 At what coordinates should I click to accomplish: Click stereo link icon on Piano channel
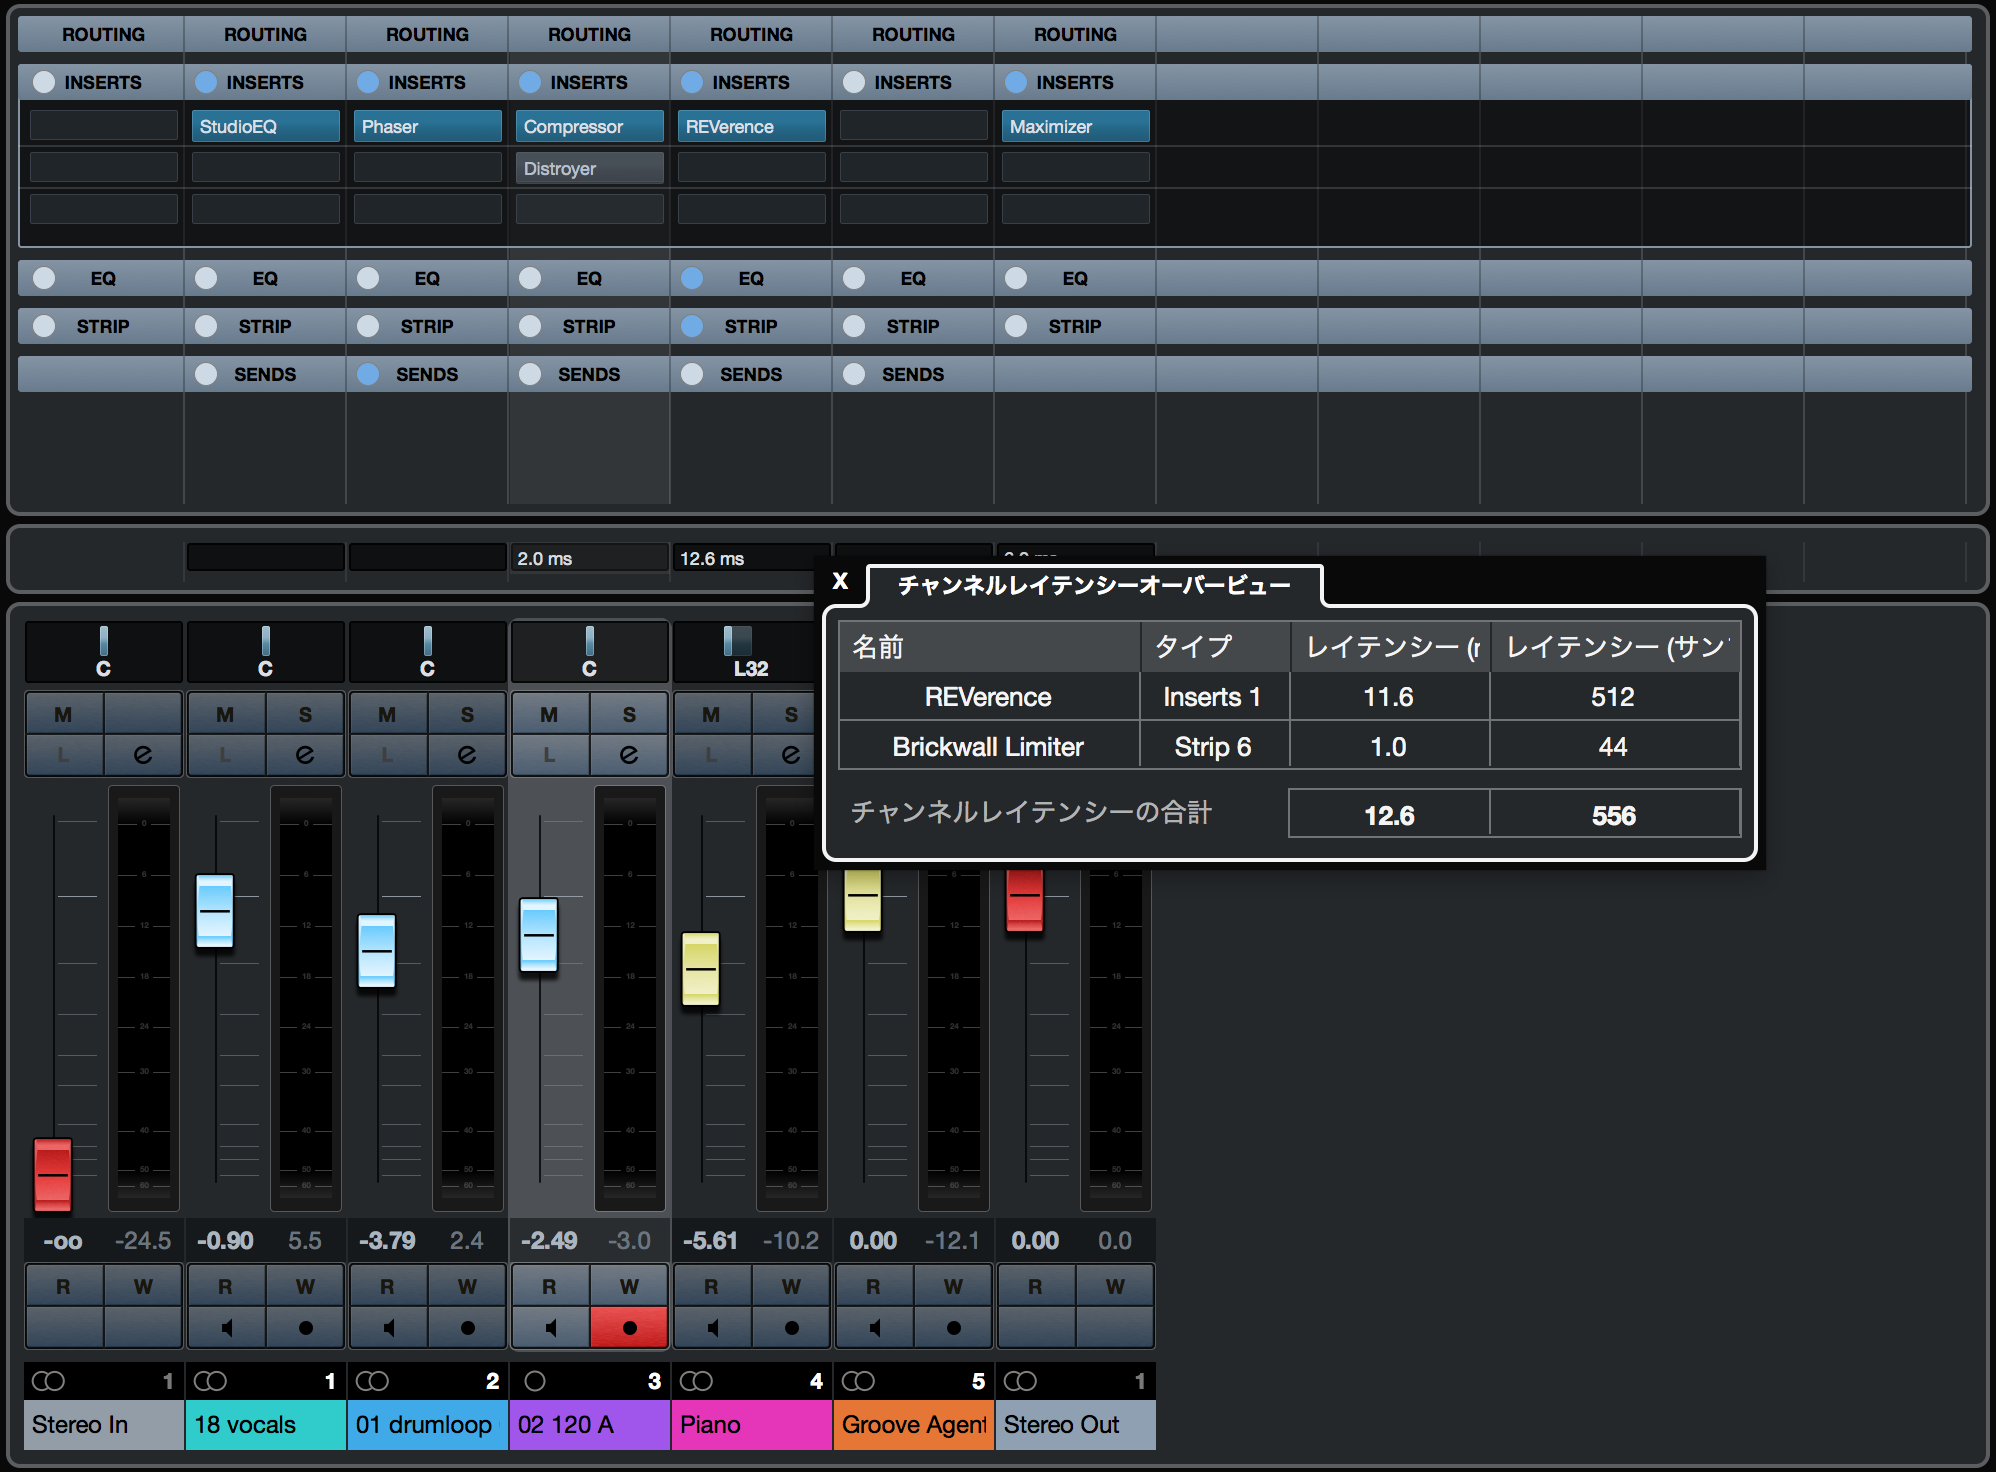696,1381
